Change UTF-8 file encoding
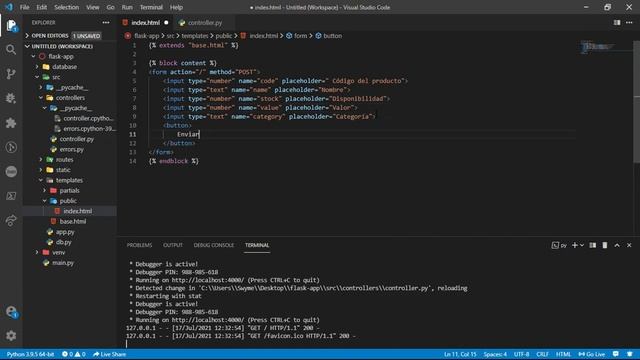640x360 pixels. click(x=522, y=354)
